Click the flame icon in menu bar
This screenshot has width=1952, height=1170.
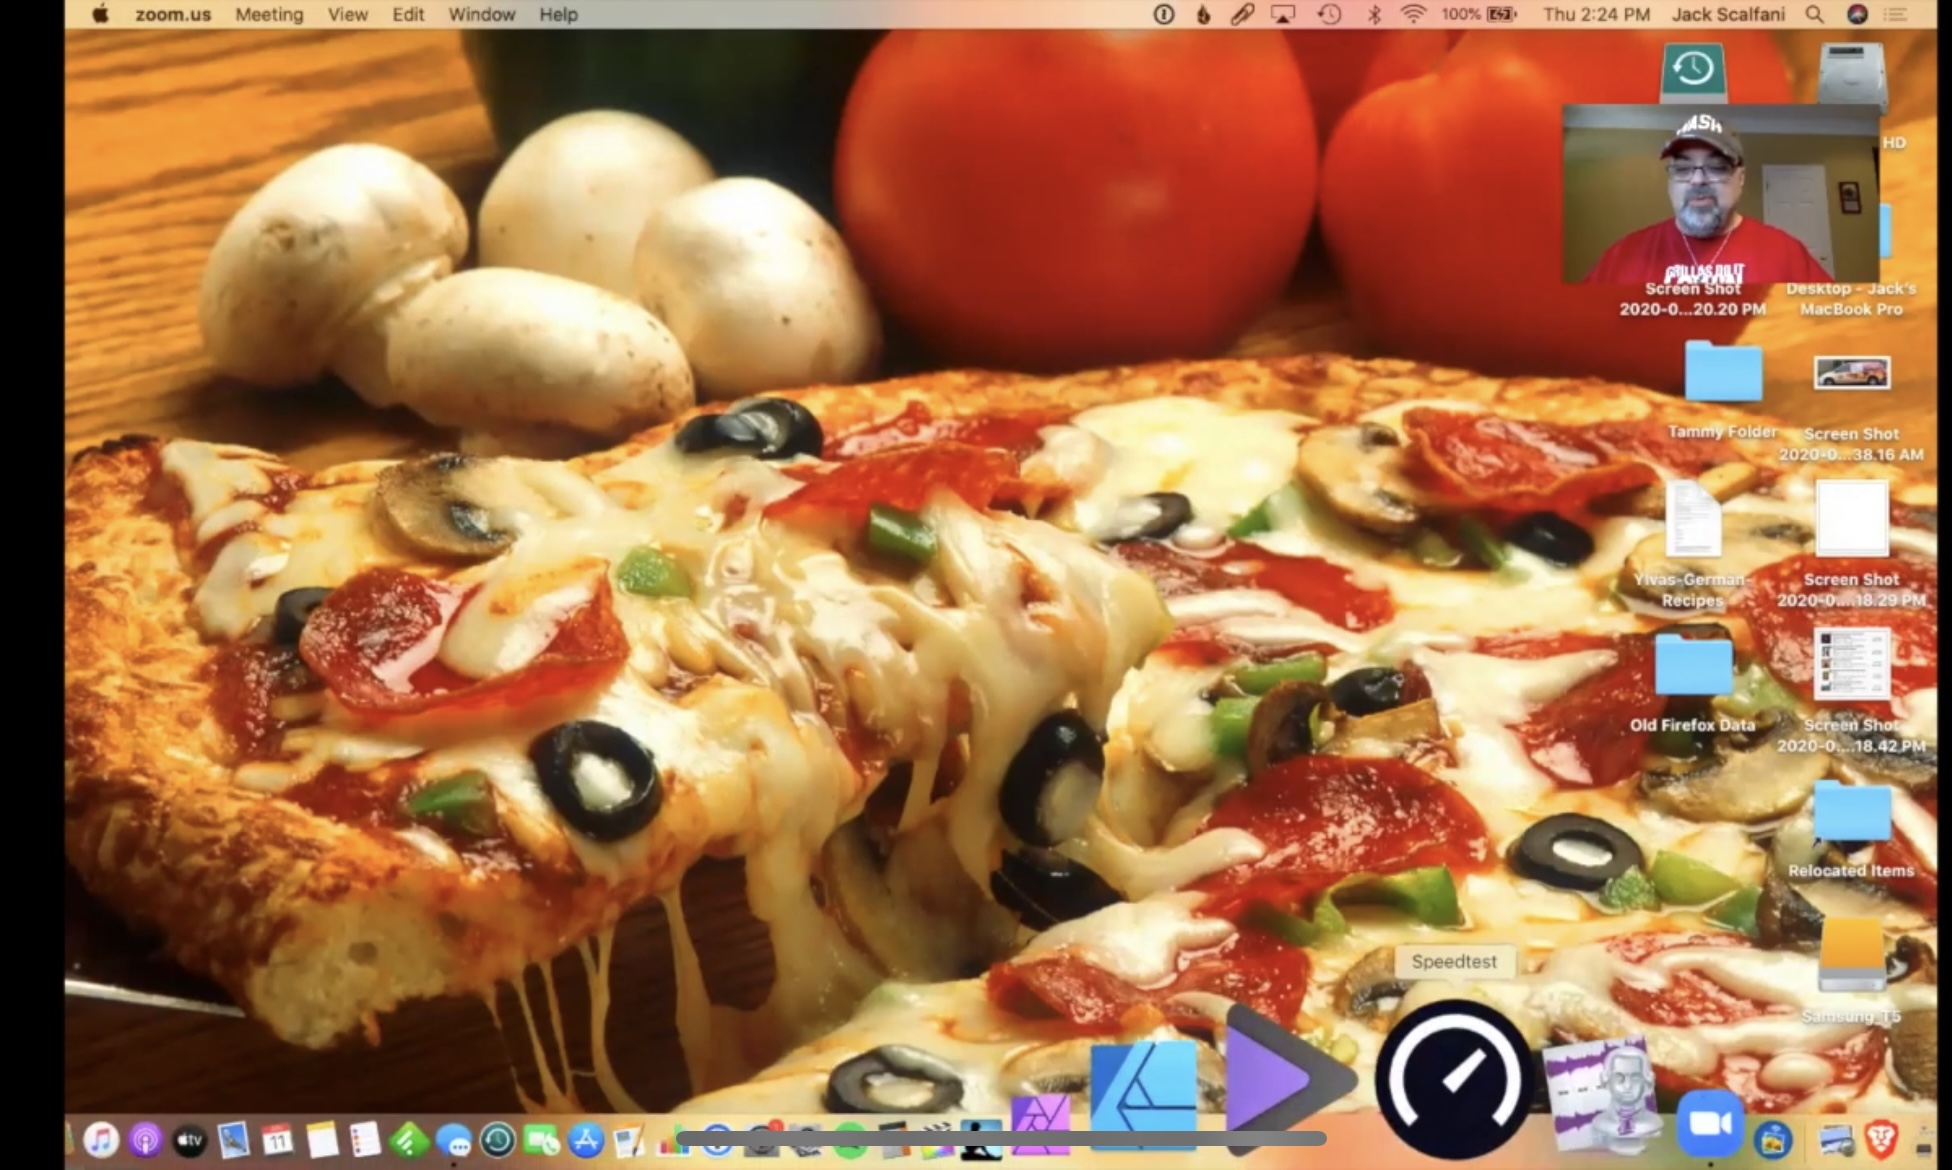pos(1204,14)
